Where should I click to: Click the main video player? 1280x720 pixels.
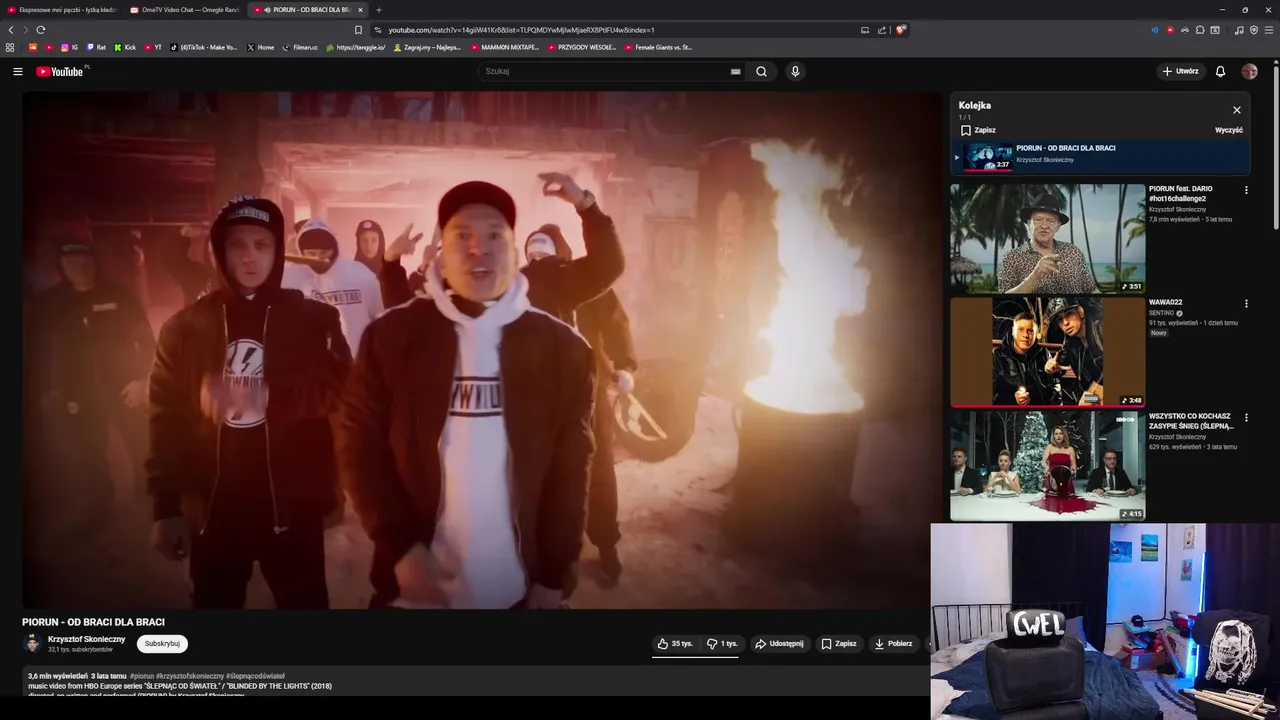coord(481,350)
